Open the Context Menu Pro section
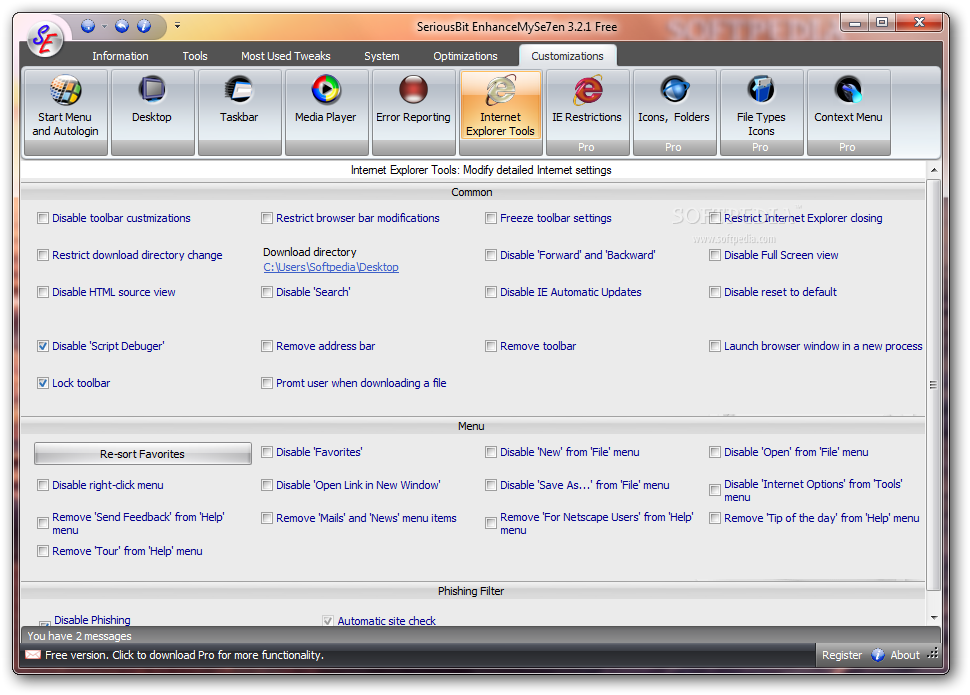The image size is (970, 695). point(848,112)
